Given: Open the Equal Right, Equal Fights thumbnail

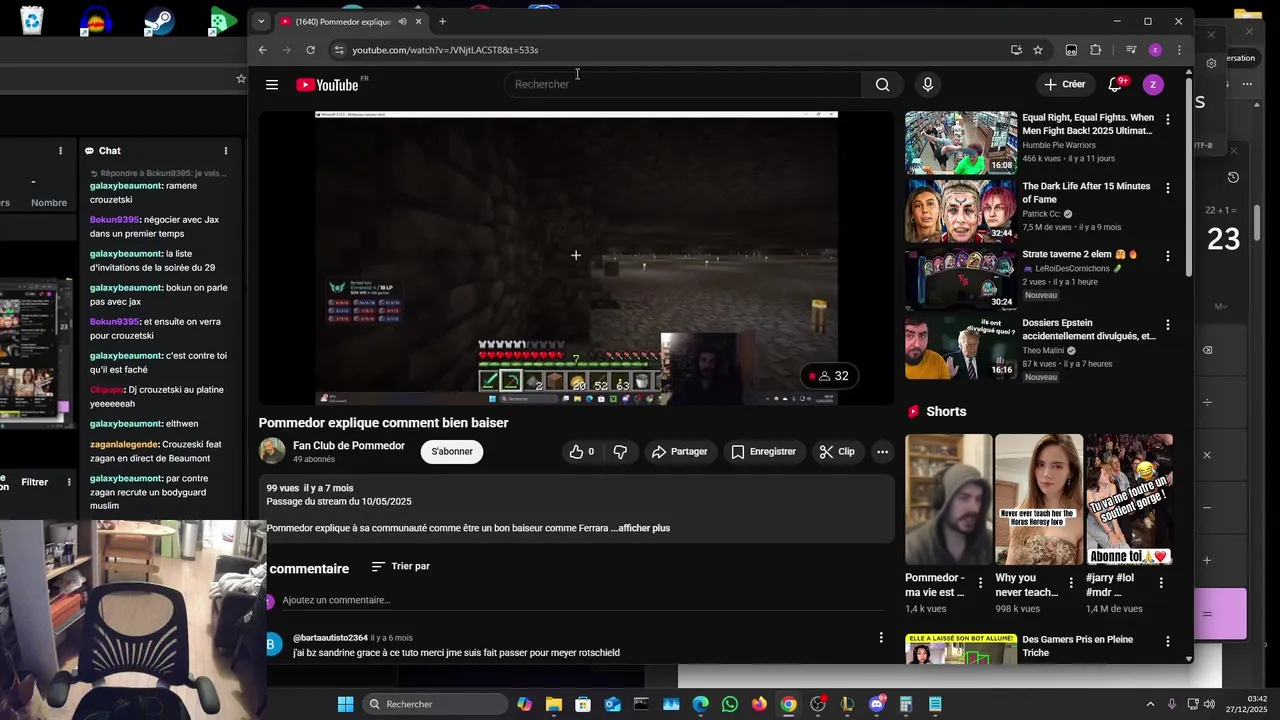Looking at the screenshot, I should (961, 143).
